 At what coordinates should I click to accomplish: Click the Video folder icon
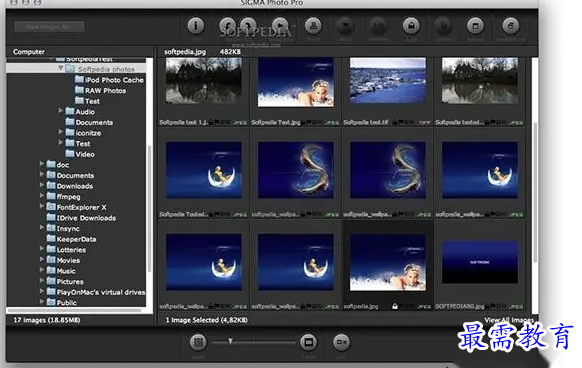[70, 154]
